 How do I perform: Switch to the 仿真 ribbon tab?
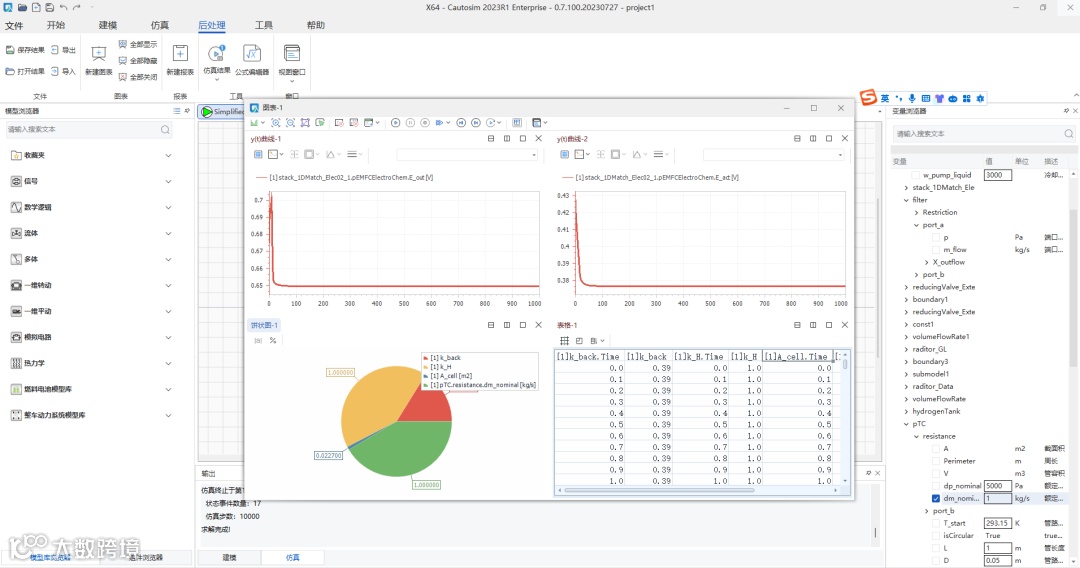pos(160,25)
